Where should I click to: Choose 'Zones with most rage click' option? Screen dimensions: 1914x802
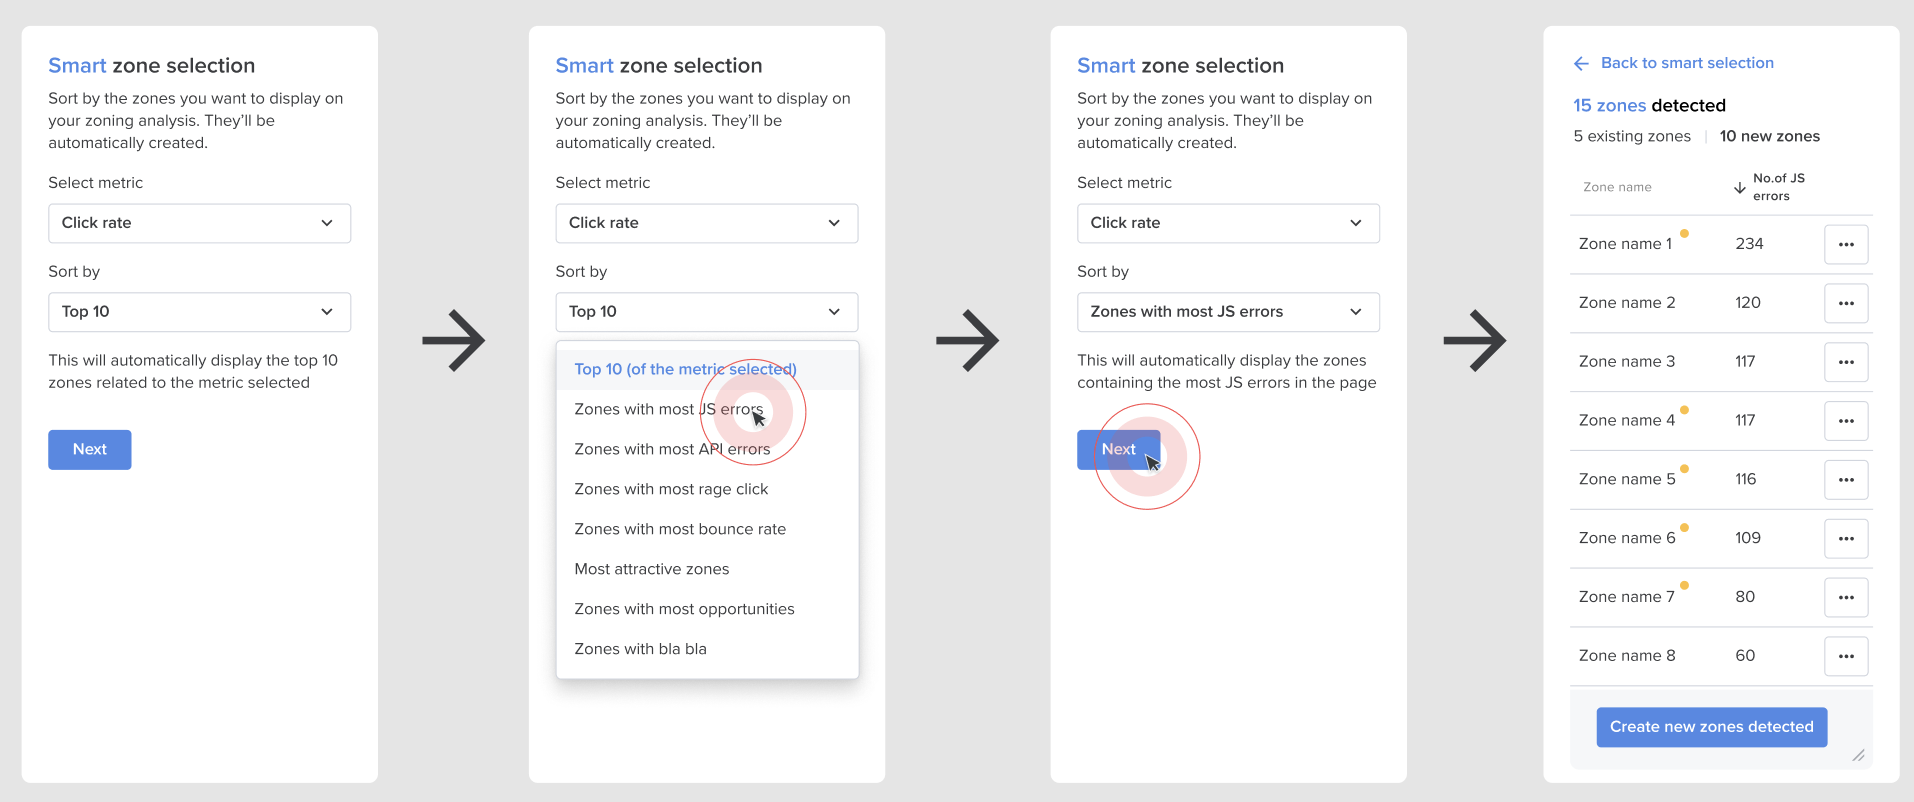[x=671, y=489]
